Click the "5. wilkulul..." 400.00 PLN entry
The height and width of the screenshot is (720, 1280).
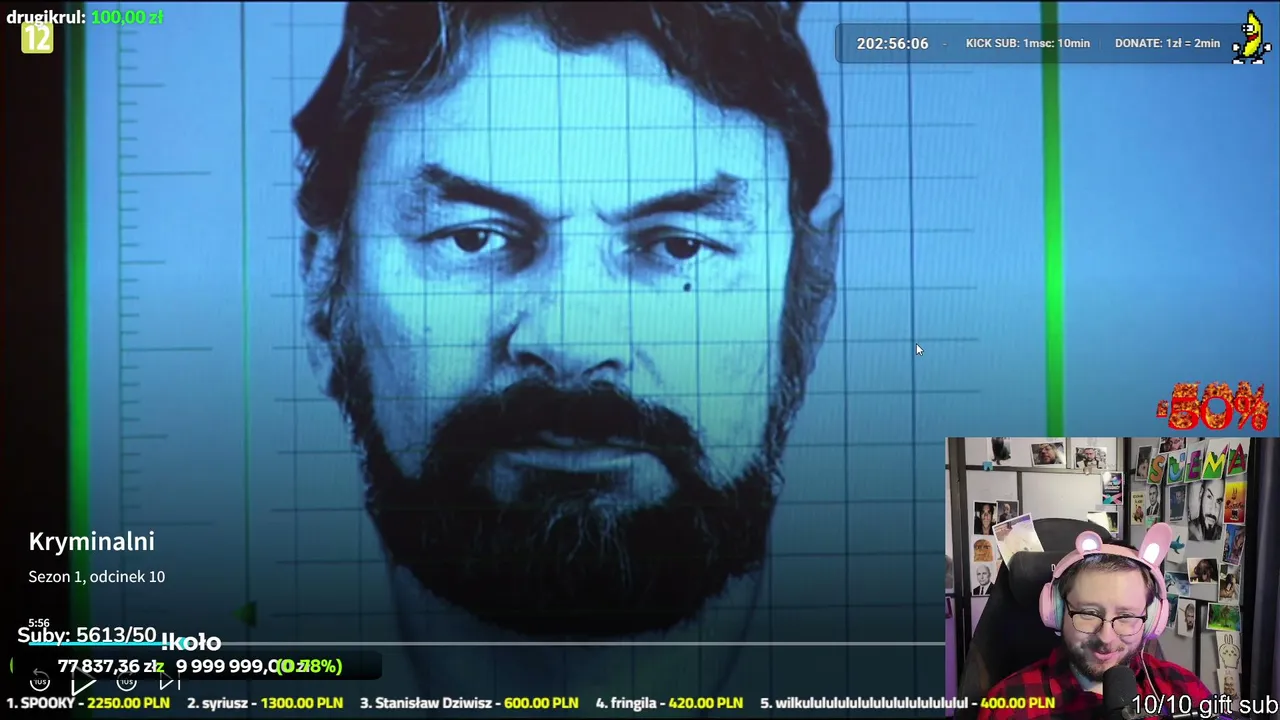907,703
